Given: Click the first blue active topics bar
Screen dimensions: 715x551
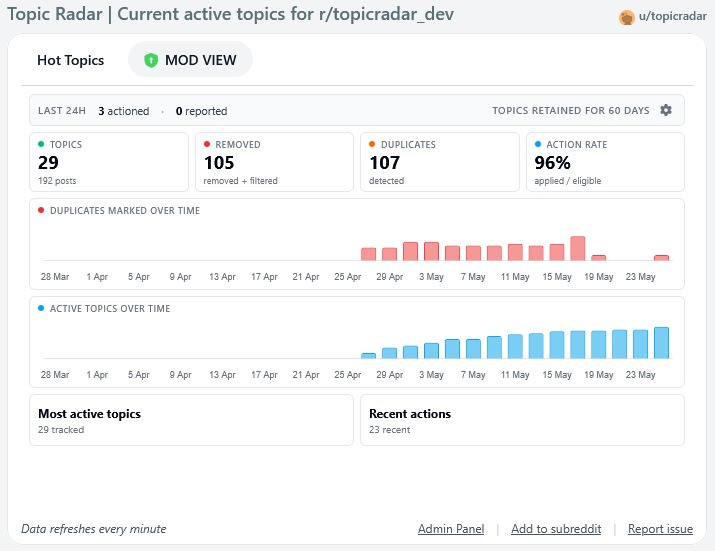Looking at the screenshot, I should tap(368, 356).
